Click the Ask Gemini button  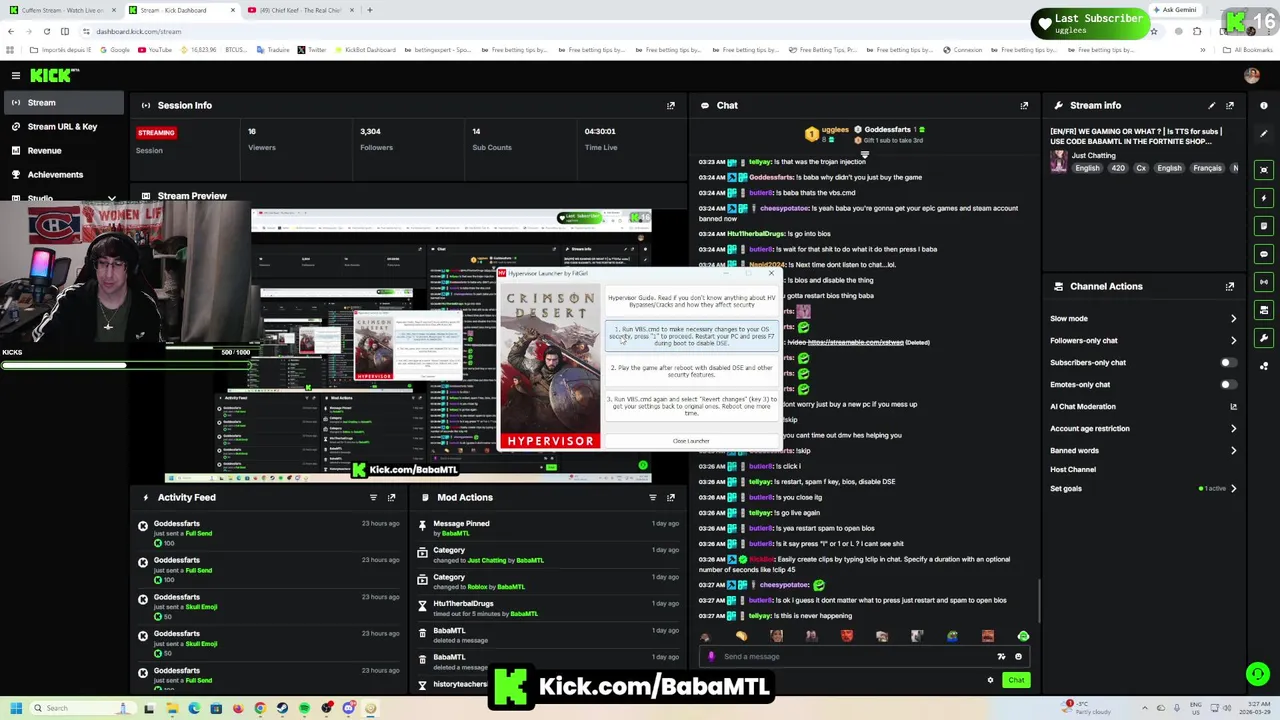[x=1175, y=10]
